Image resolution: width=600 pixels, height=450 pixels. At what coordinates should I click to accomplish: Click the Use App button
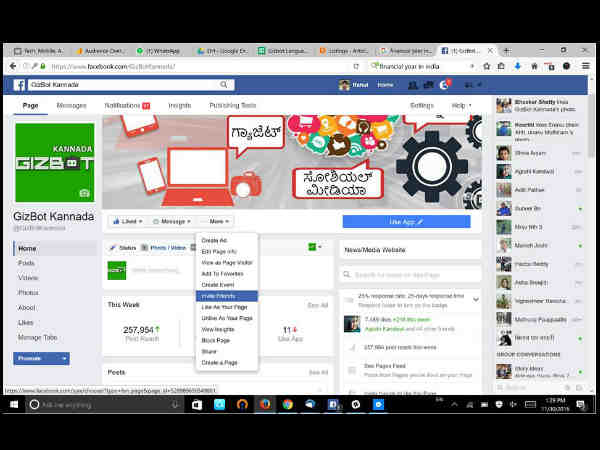(x=406, y=222)
